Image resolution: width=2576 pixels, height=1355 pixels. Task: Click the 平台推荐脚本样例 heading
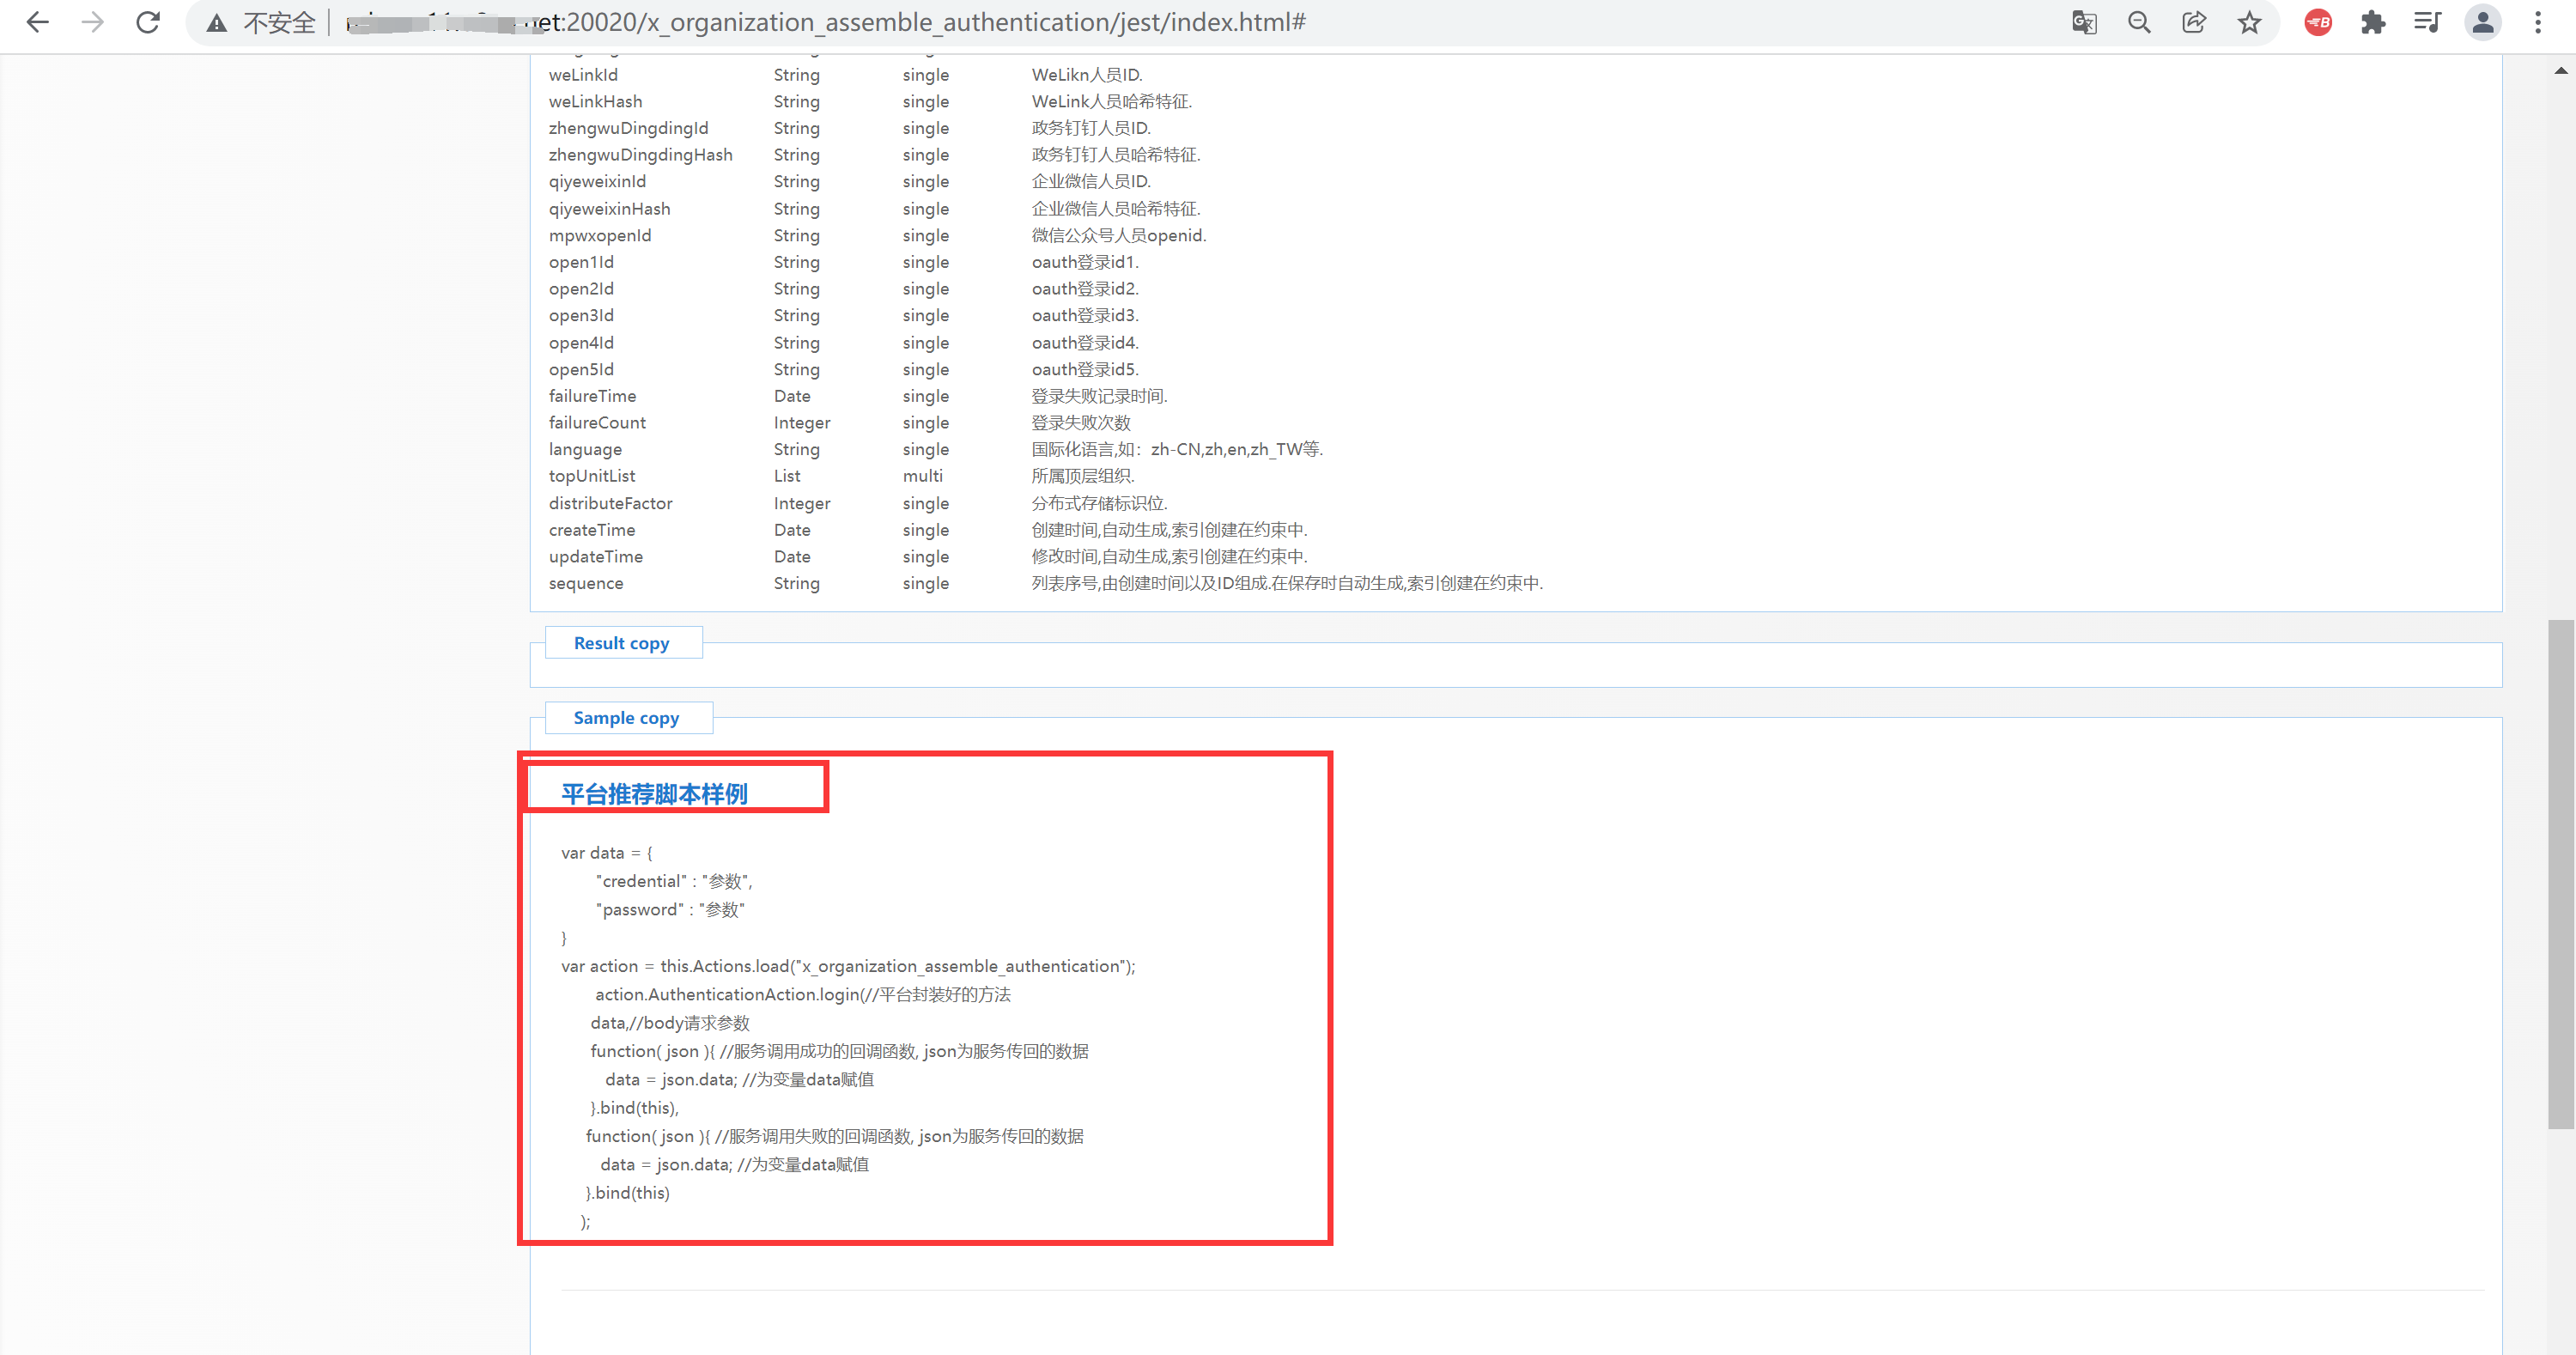[x=654, y=794]
